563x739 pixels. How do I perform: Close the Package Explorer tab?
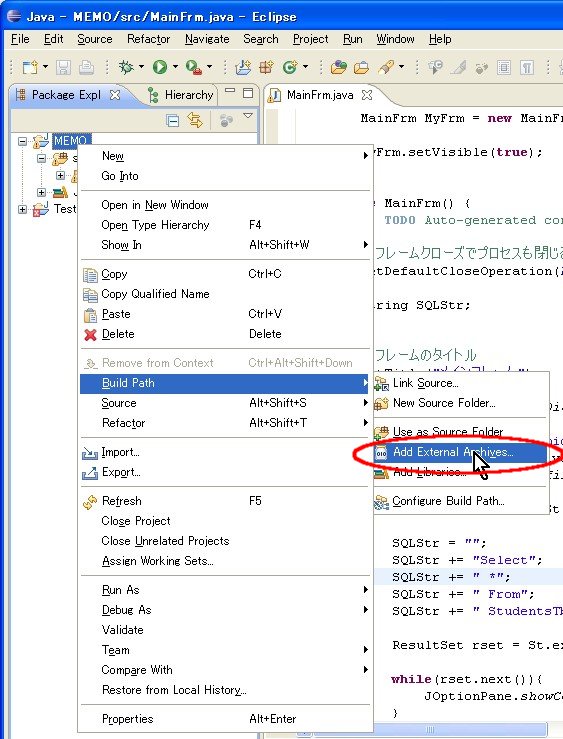click(x=114, y=95)
